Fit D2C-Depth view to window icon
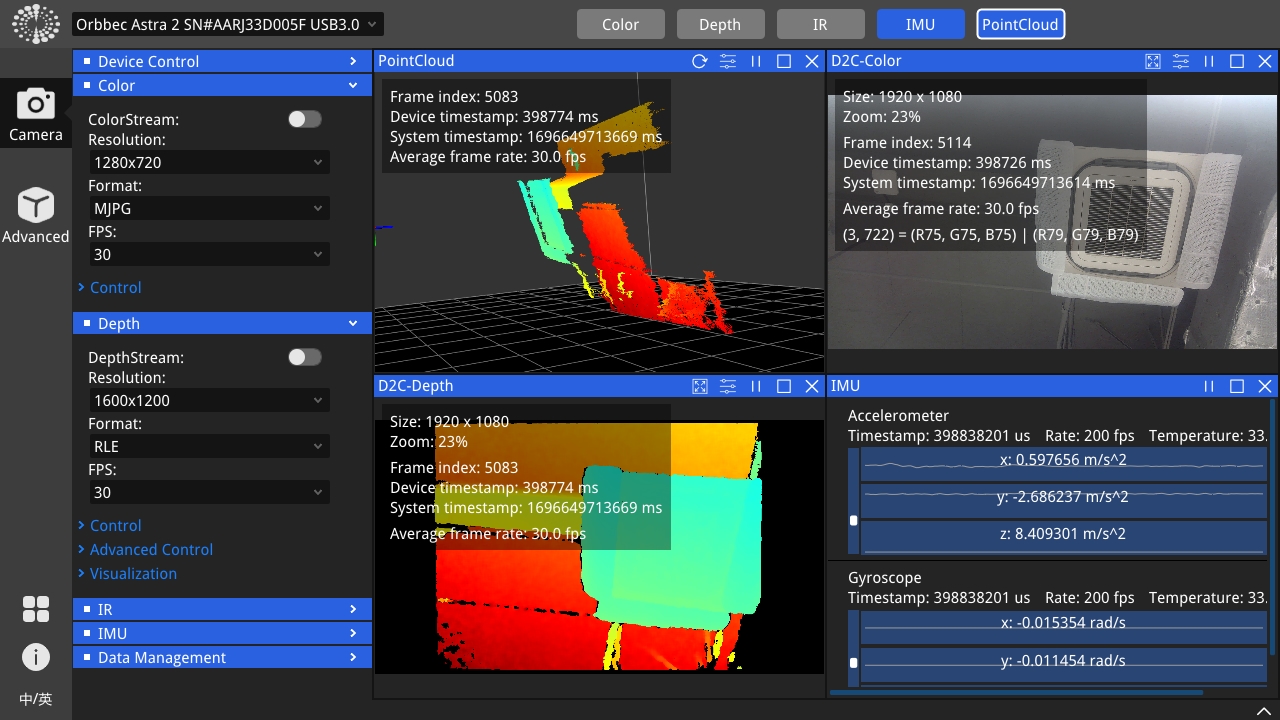The height and width of the screenshot is (720, 1280). click(x=700, y=386)
